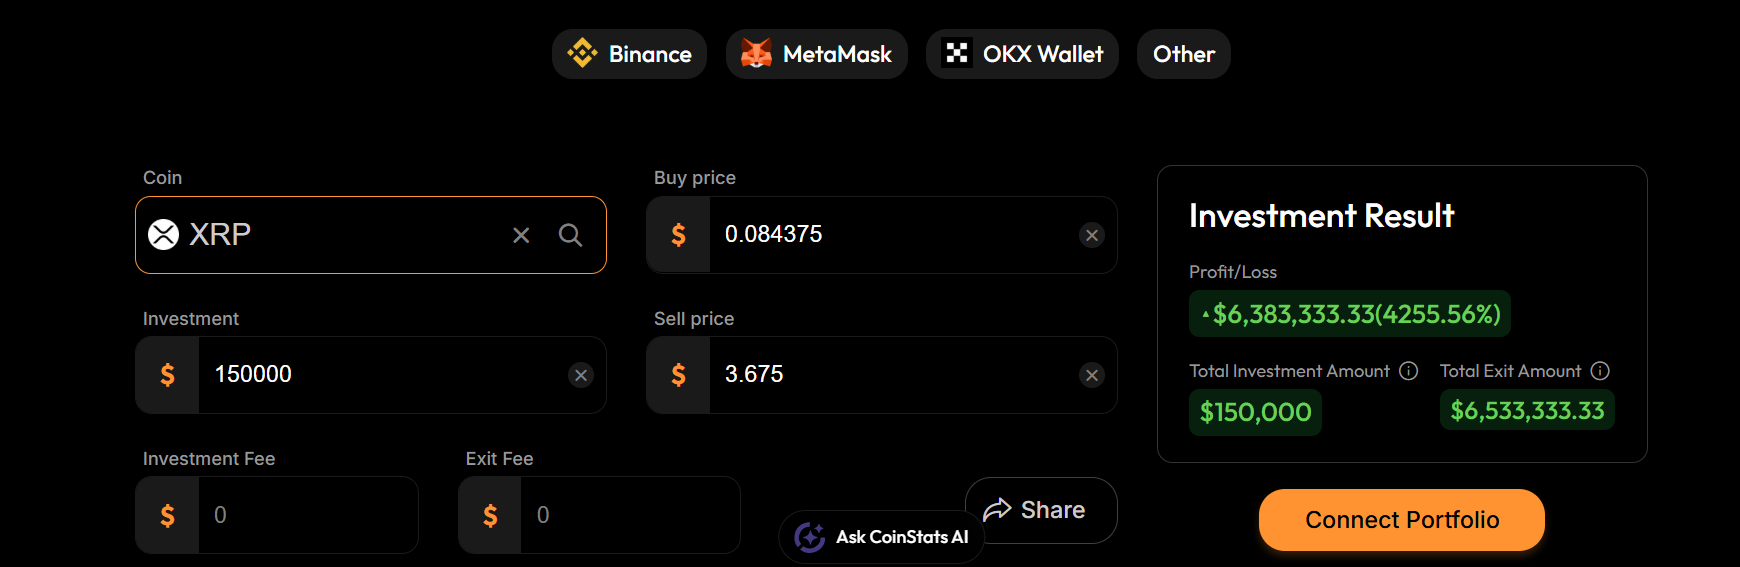Focus the Exit Fee input field
1740x567 pixels.
pyautogui.click(x=599, y=515)
